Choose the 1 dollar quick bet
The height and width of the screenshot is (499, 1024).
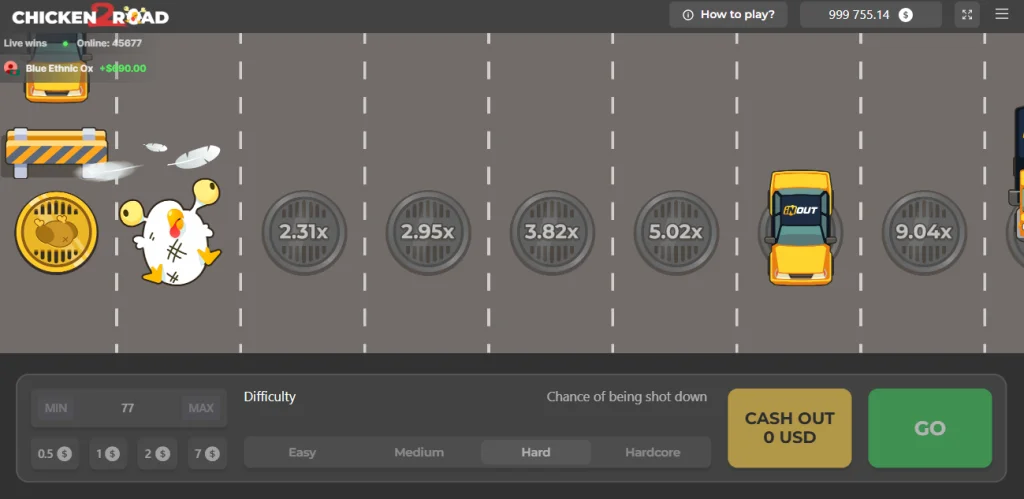coord(108,453)
